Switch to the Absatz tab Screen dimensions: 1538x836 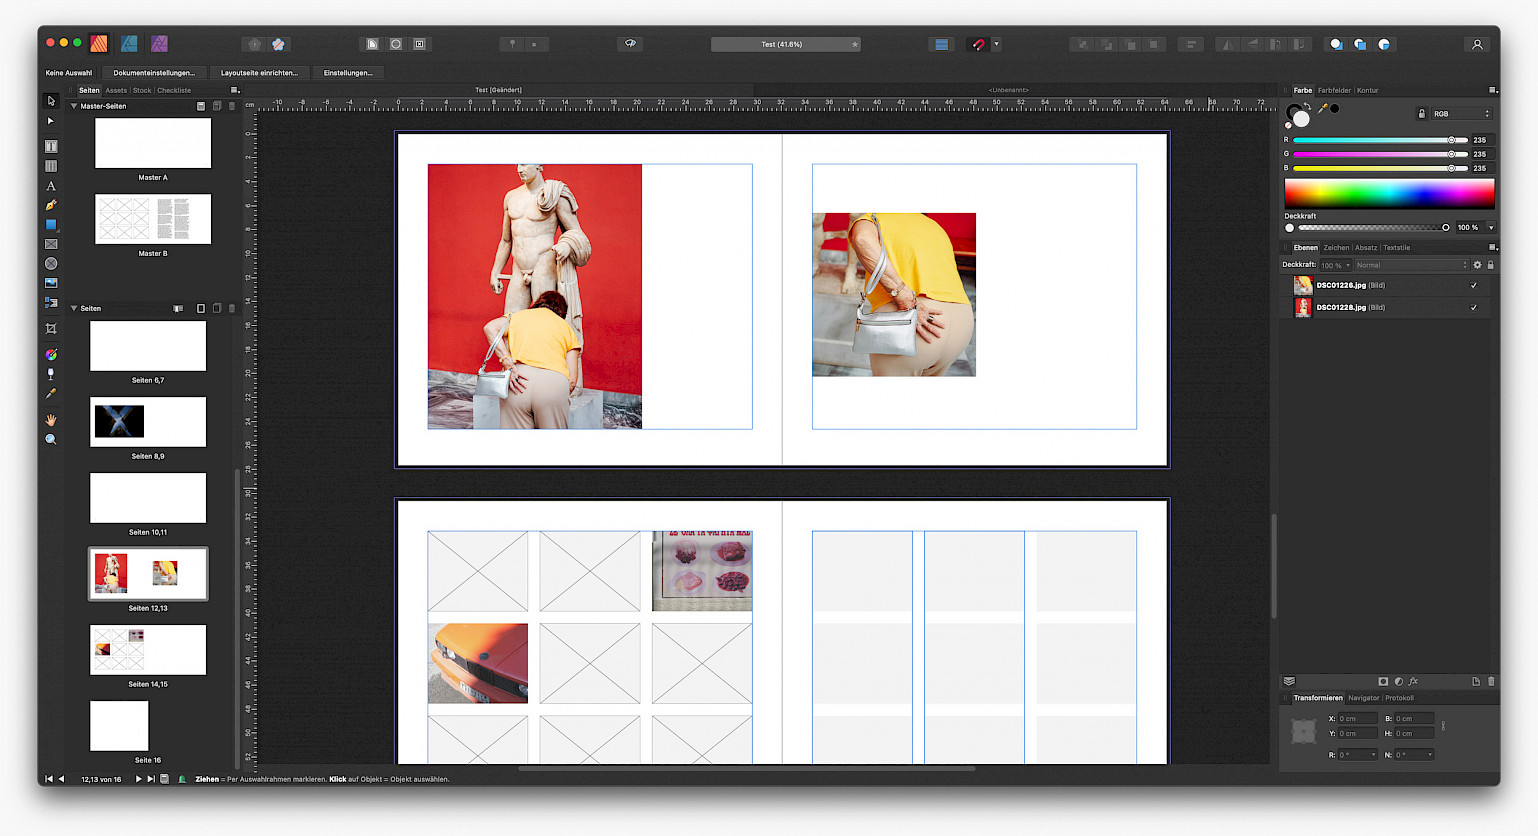pyautogui.click(x=1366, y=247)
